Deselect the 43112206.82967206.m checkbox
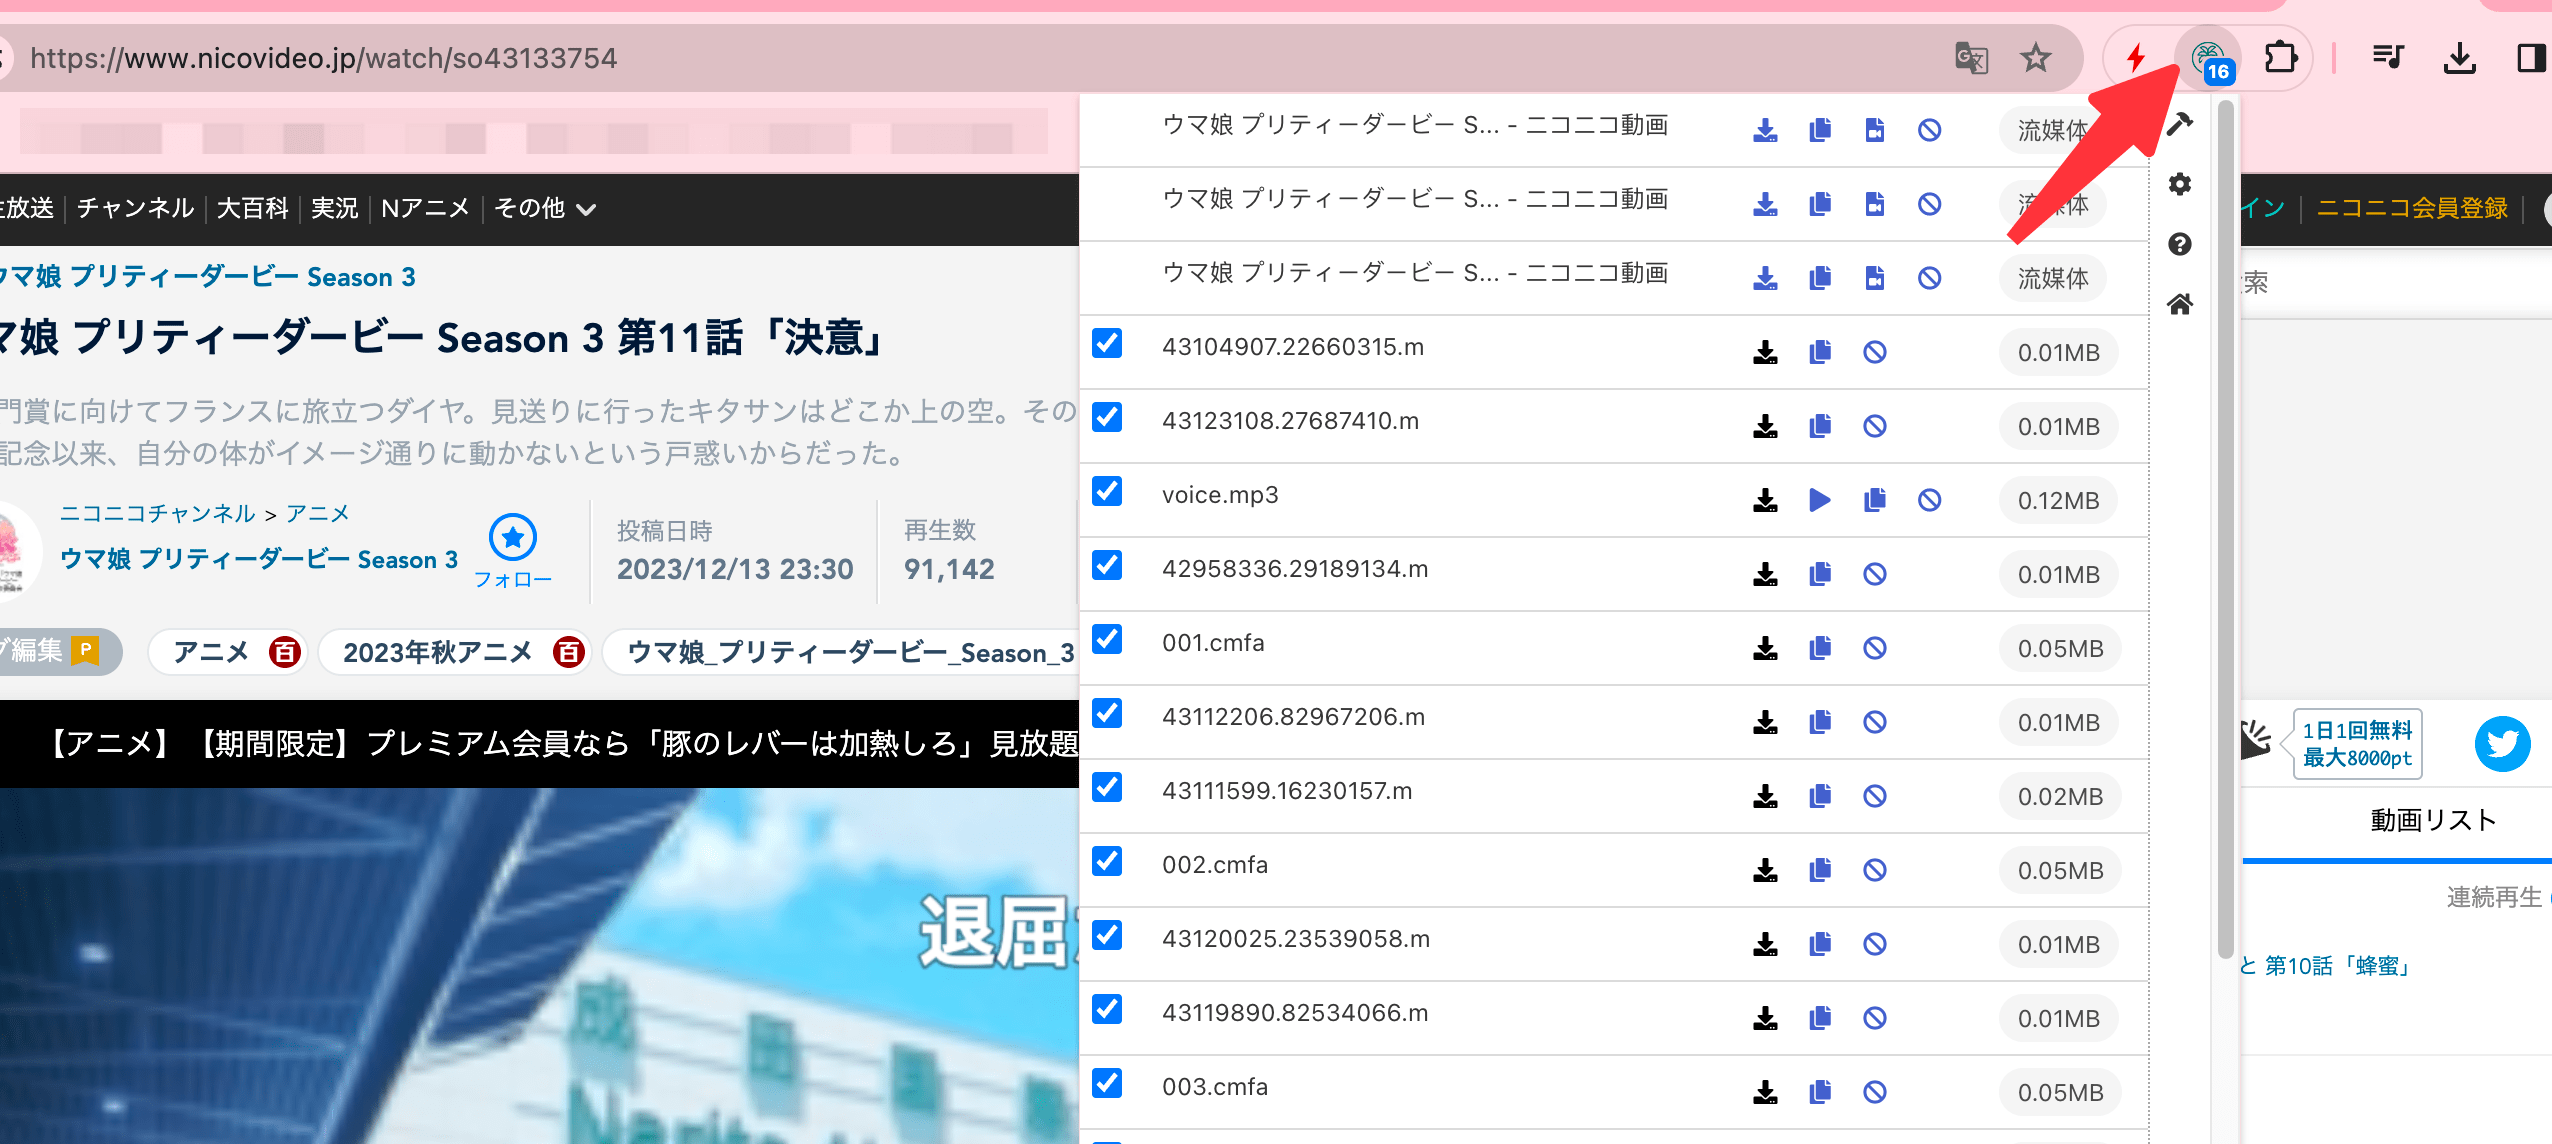Image resolution: width=2552 pixels, height=1144 pixels. (x=1107, y=713)
